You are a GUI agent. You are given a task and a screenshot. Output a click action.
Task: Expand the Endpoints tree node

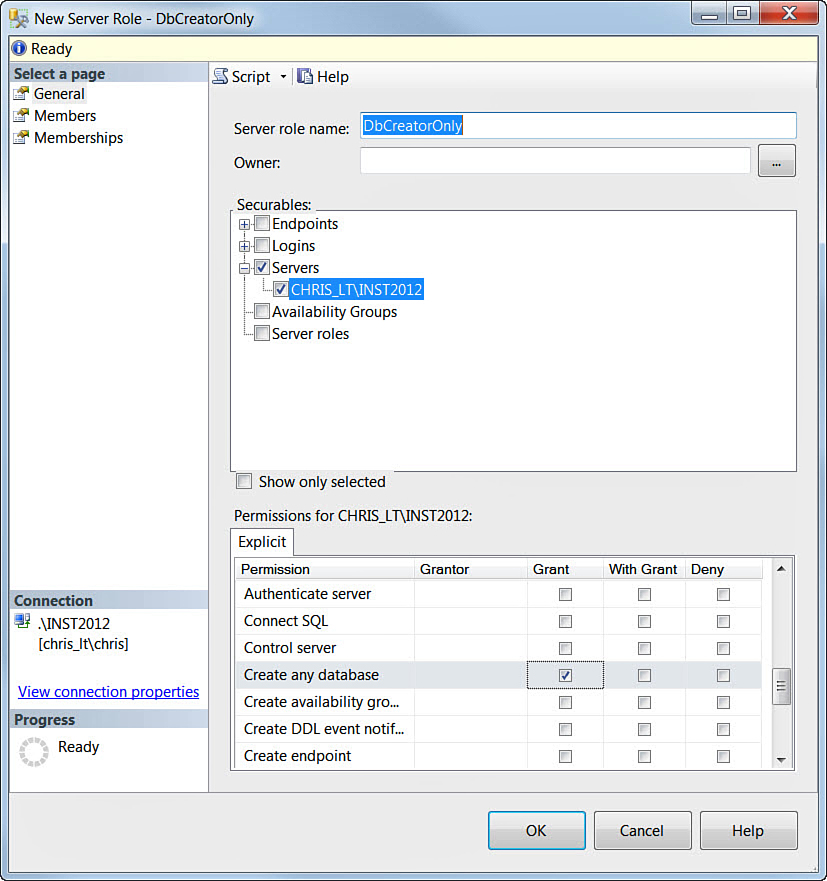pos(244,224)
